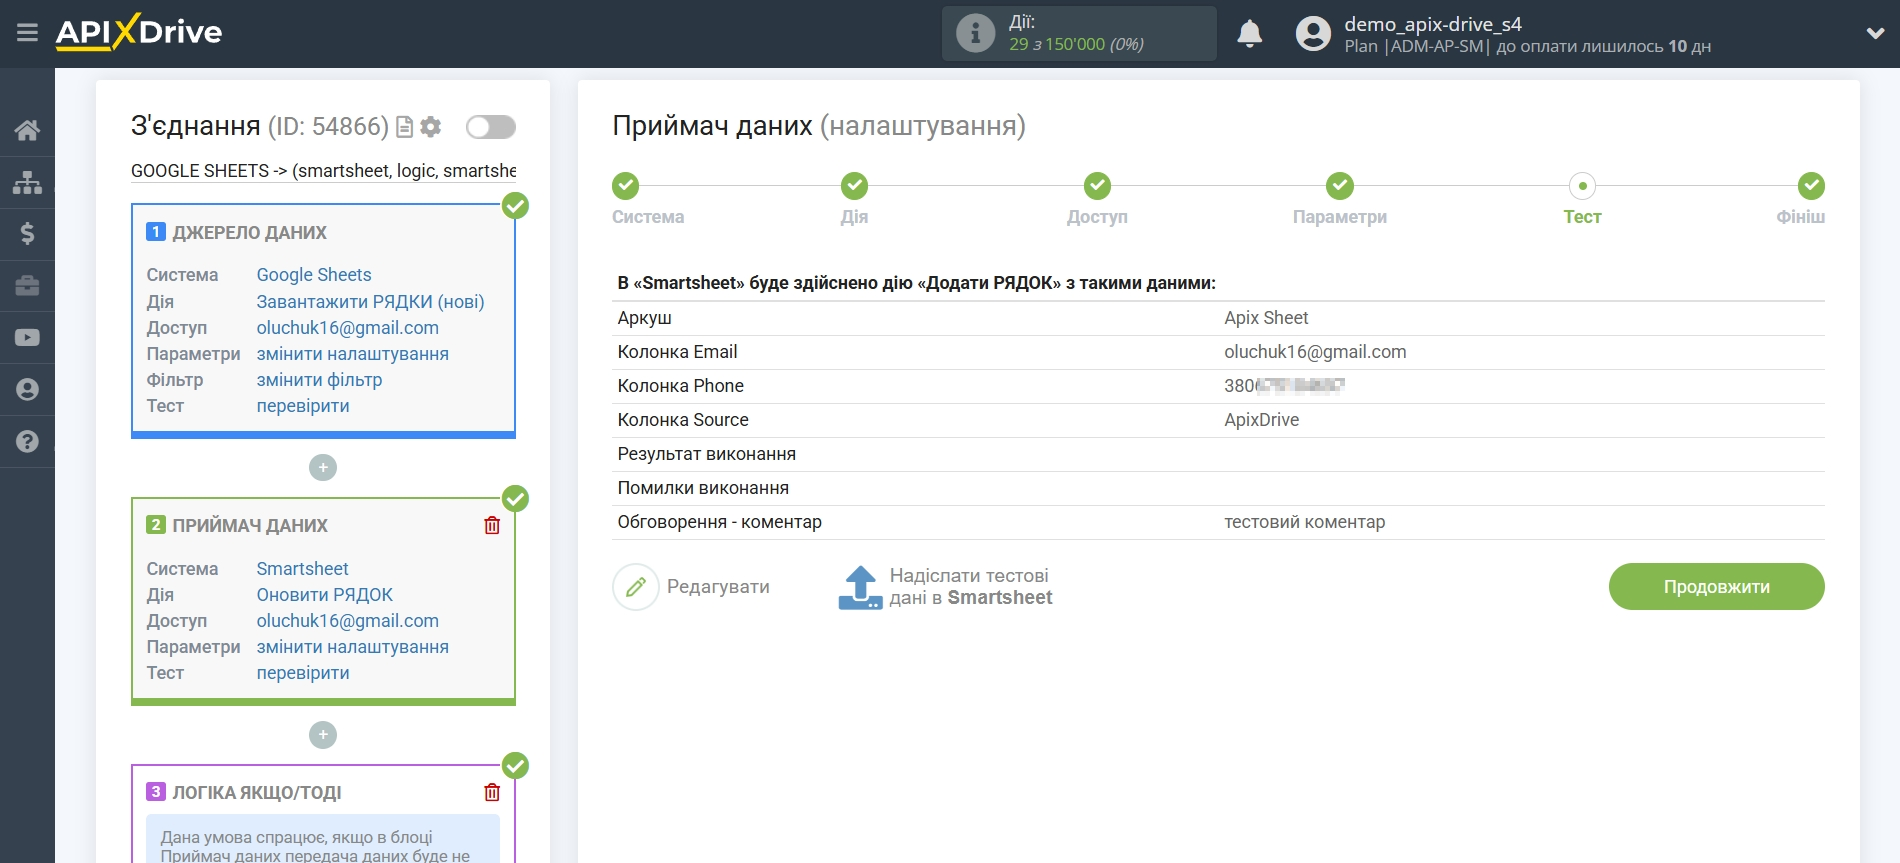Click the ApiX-Drive logo
Image resolution: width=1900 pixels, height=863 pixels.
click(139, 32)
